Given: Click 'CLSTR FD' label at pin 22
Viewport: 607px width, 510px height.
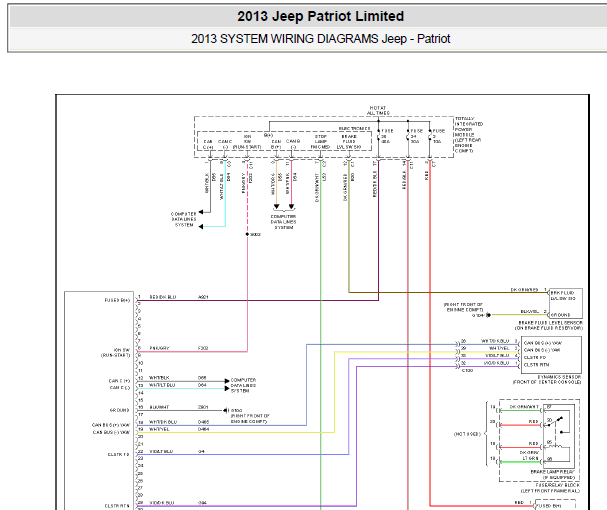Looking at the screenshot, I should pos(118,454).
